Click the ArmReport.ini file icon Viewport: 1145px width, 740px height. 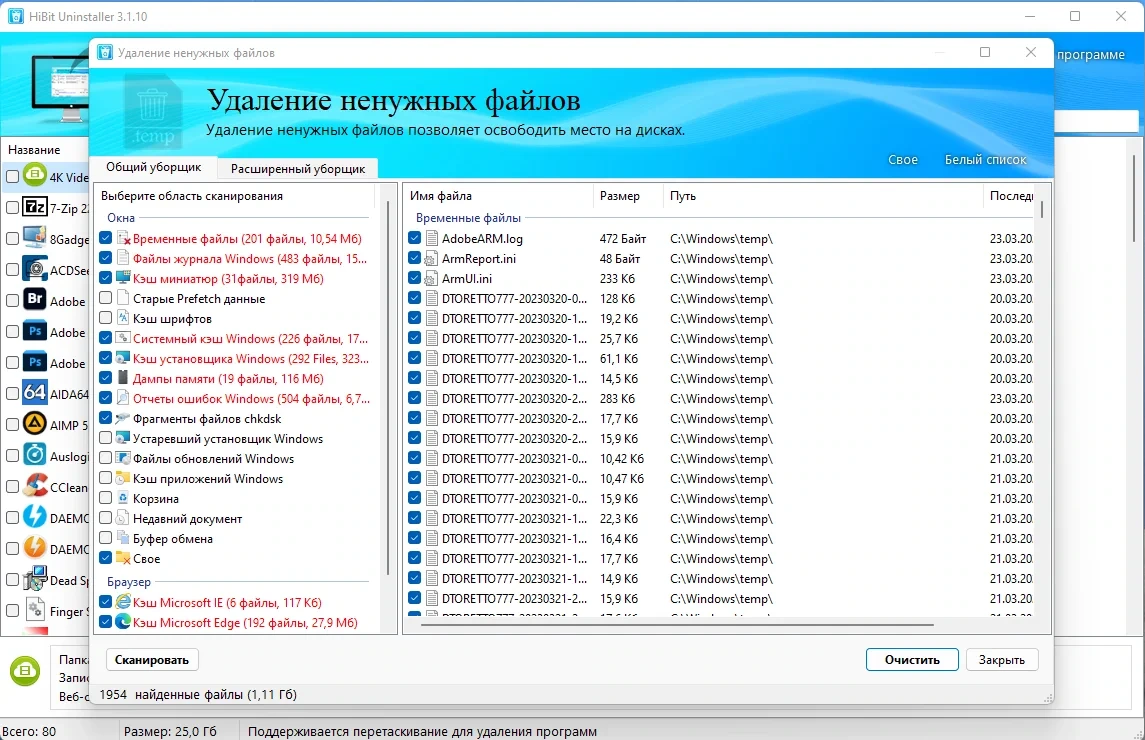click(432, 259)
